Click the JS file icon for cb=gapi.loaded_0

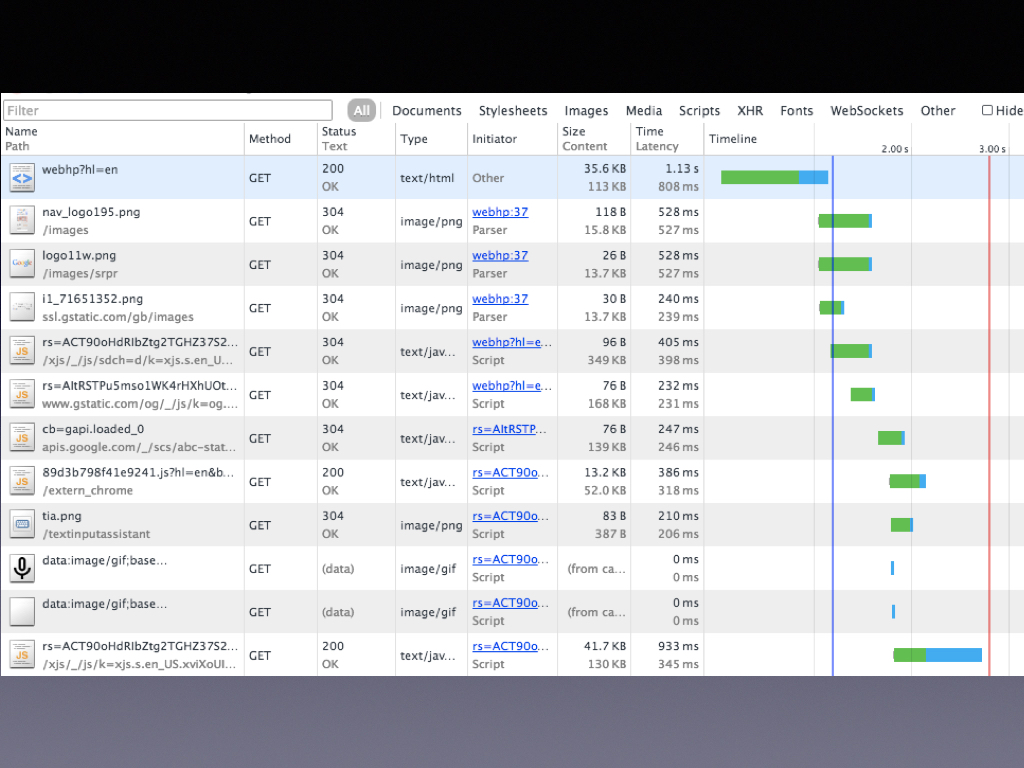22,438
